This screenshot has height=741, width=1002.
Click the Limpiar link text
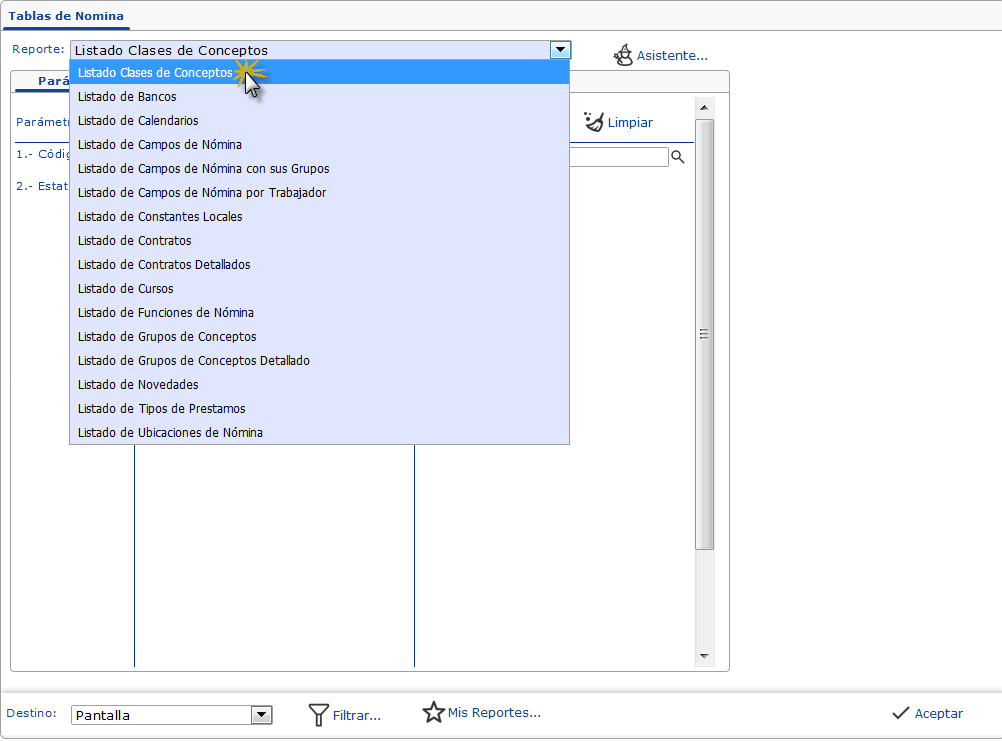[x=630, y=123]
